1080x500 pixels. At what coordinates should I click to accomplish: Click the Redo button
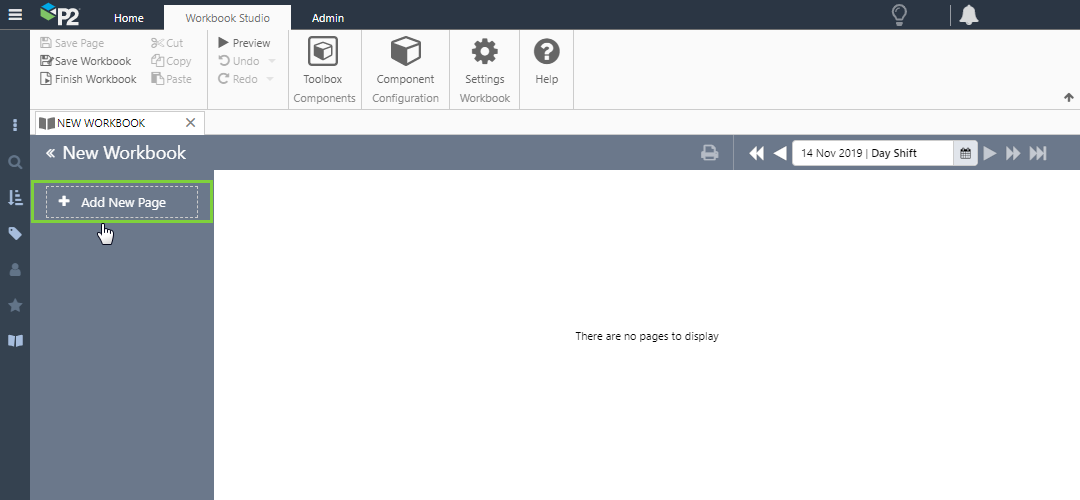[238, 79]
